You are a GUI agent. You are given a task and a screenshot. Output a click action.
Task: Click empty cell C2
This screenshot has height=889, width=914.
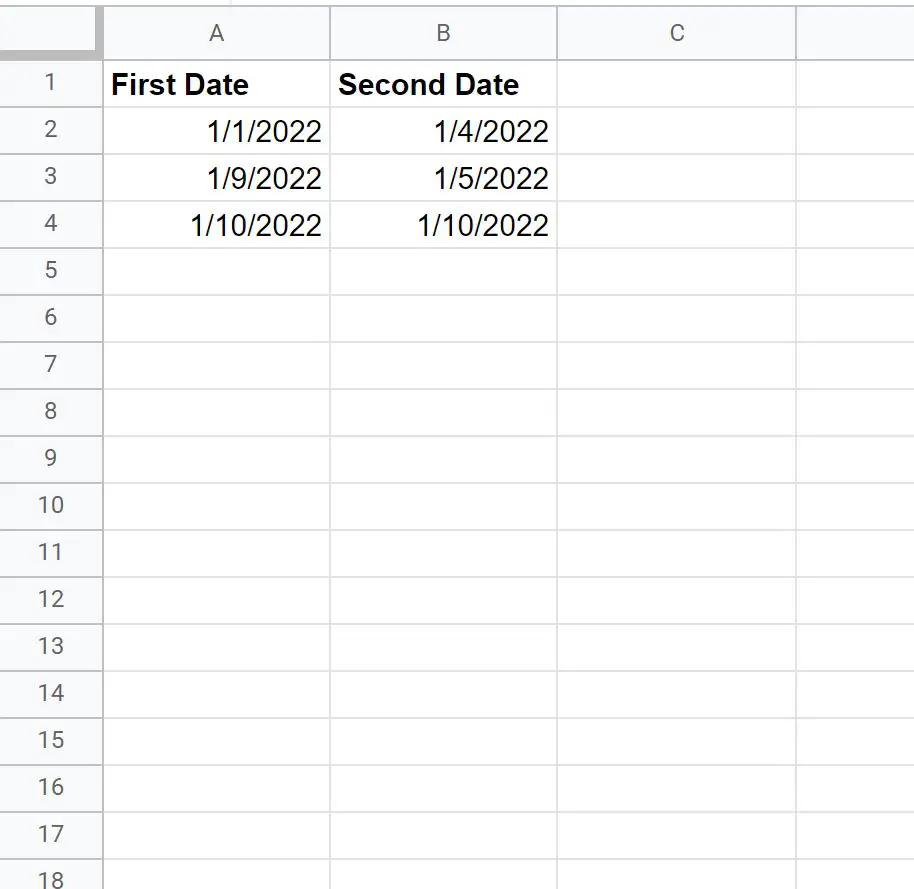point(676,131)
